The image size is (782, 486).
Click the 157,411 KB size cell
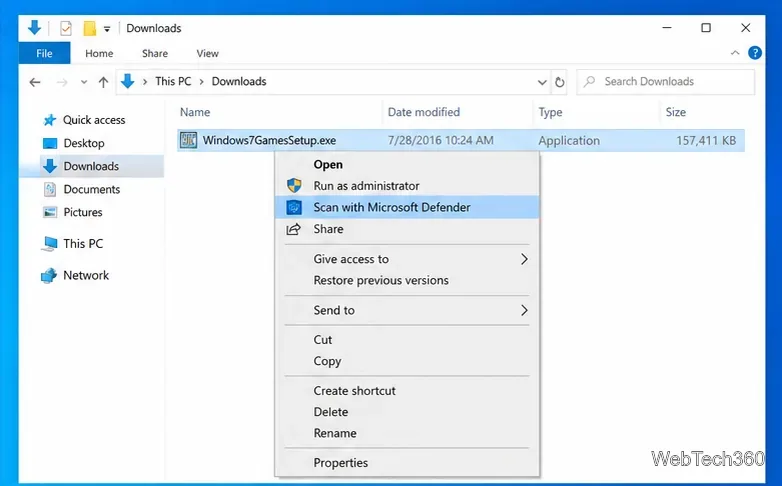pos(706,140)
